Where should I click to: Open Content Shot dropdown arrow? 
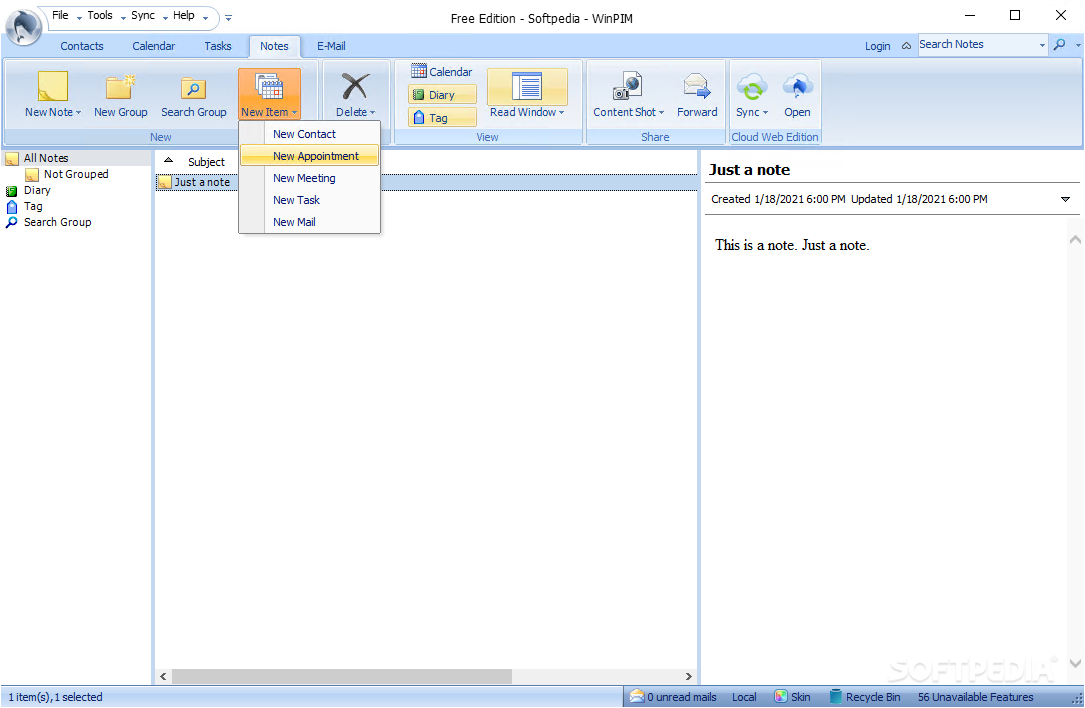(661, 113)
